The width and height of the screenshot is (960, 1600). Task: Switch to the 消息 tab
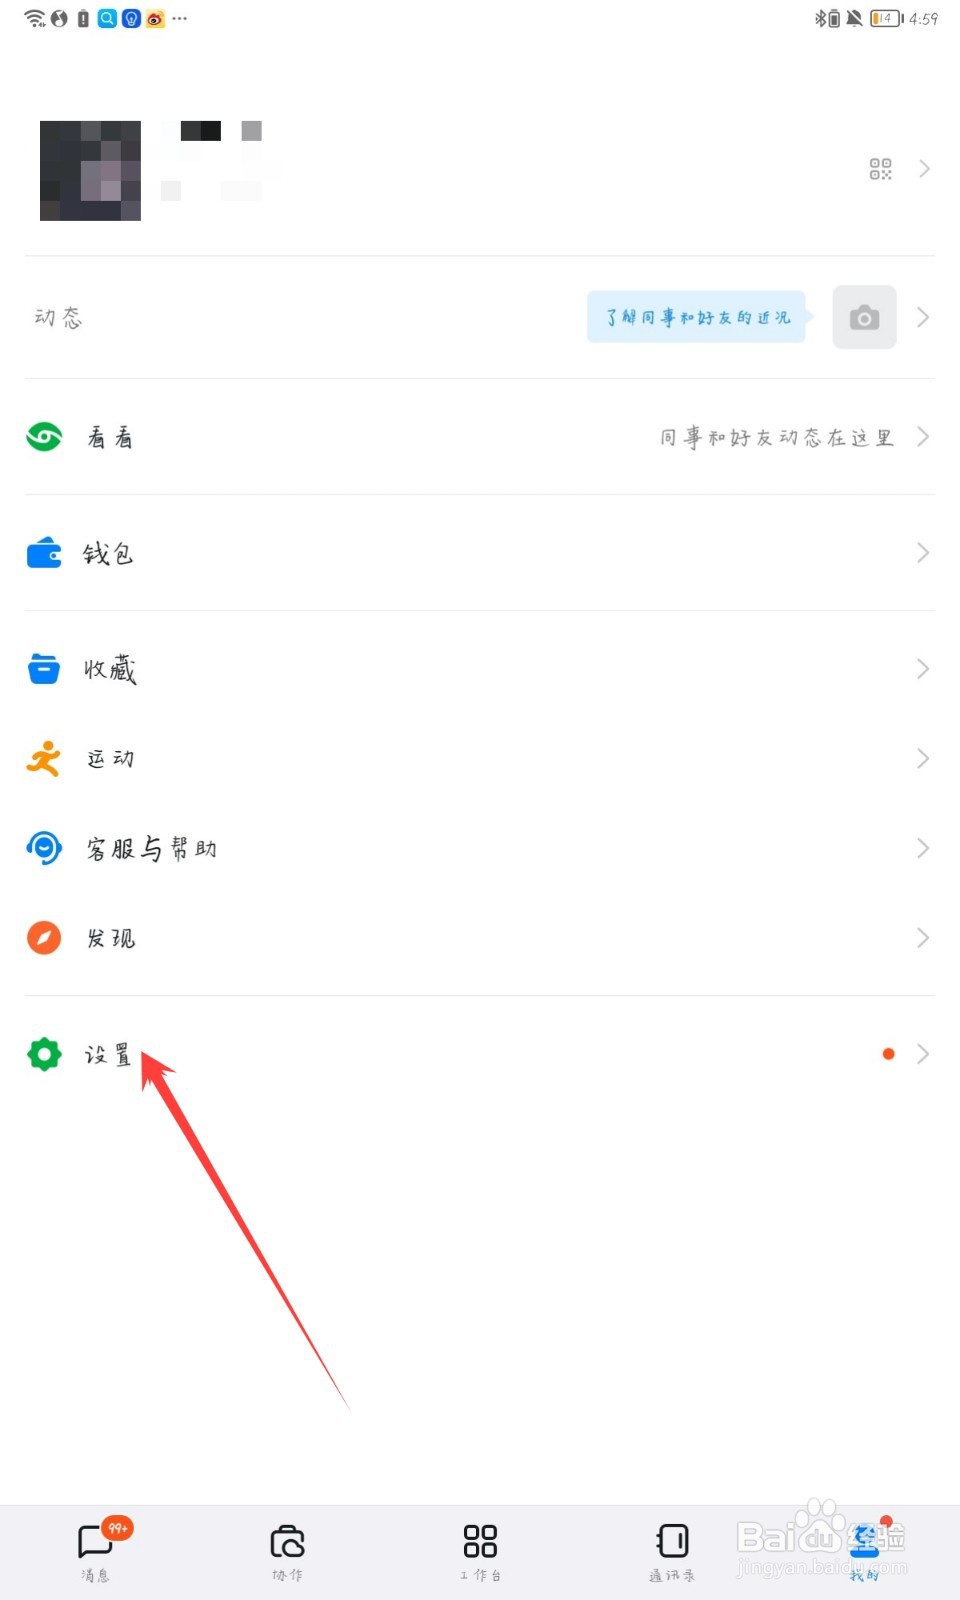96,1552
